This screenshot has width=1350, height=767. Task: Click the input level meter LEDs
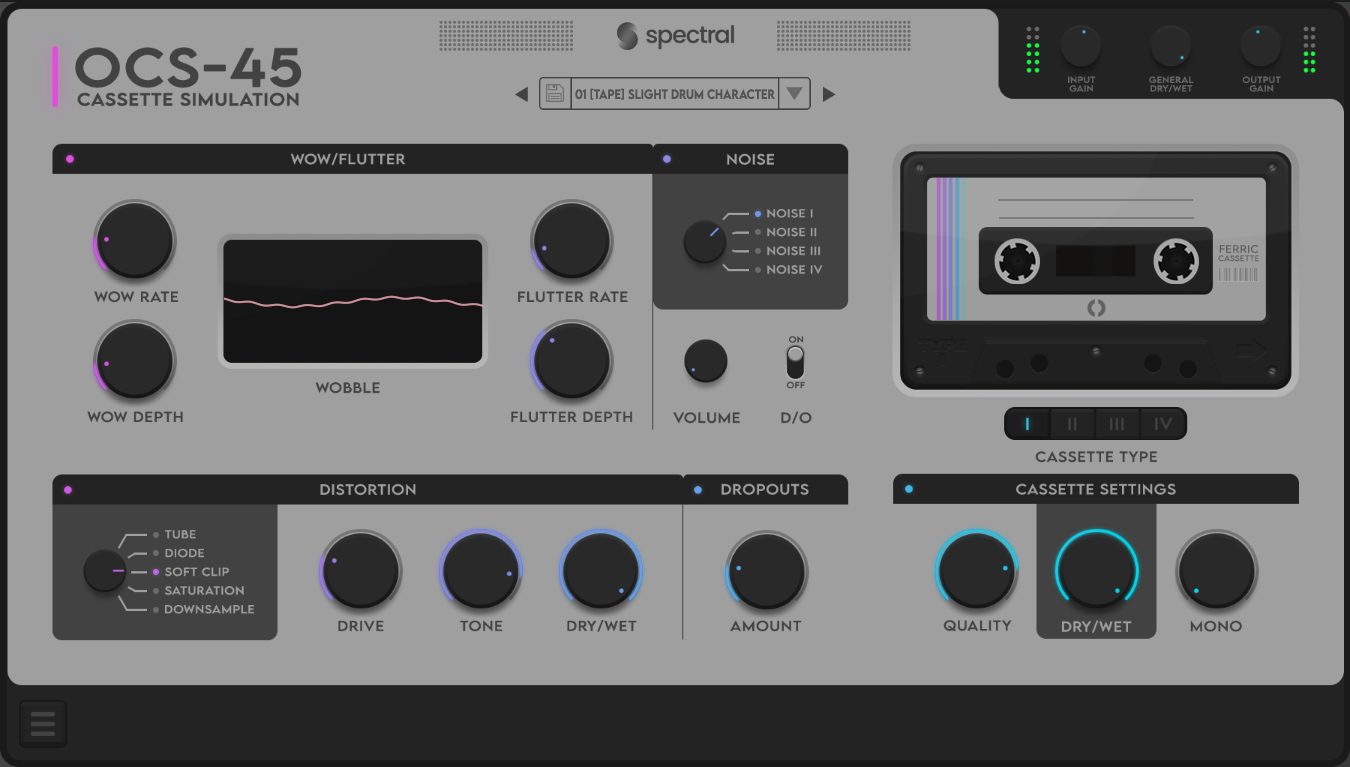(1033, 50)
